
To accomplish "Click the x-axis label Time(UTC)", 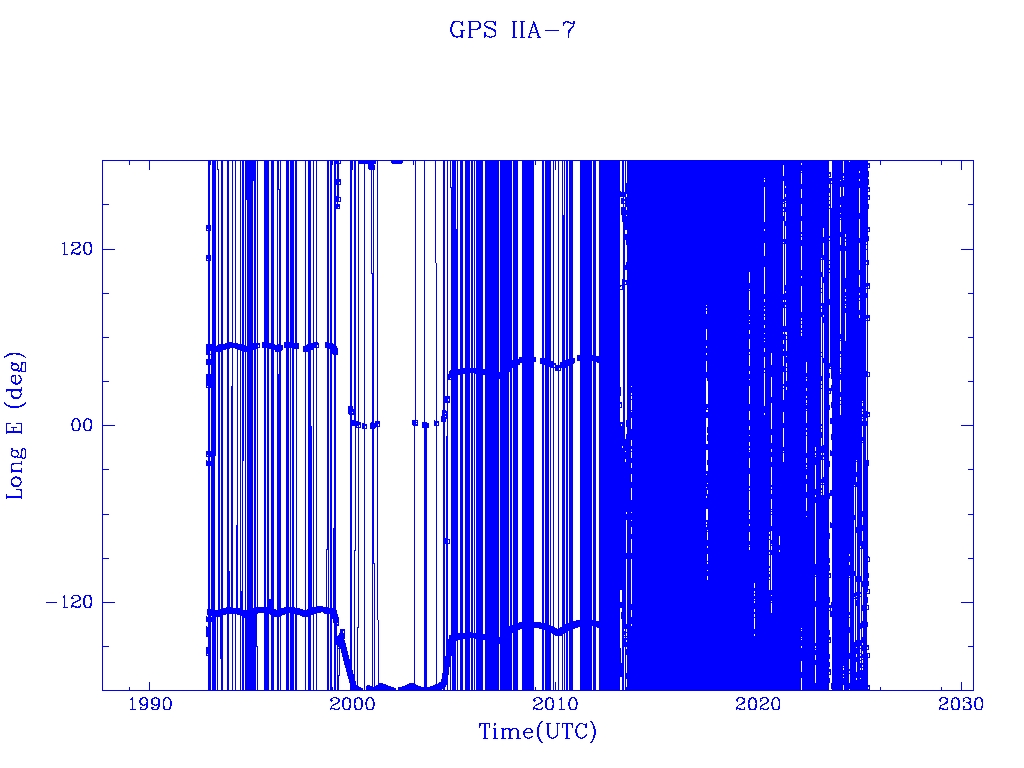I will pos(538,731).
